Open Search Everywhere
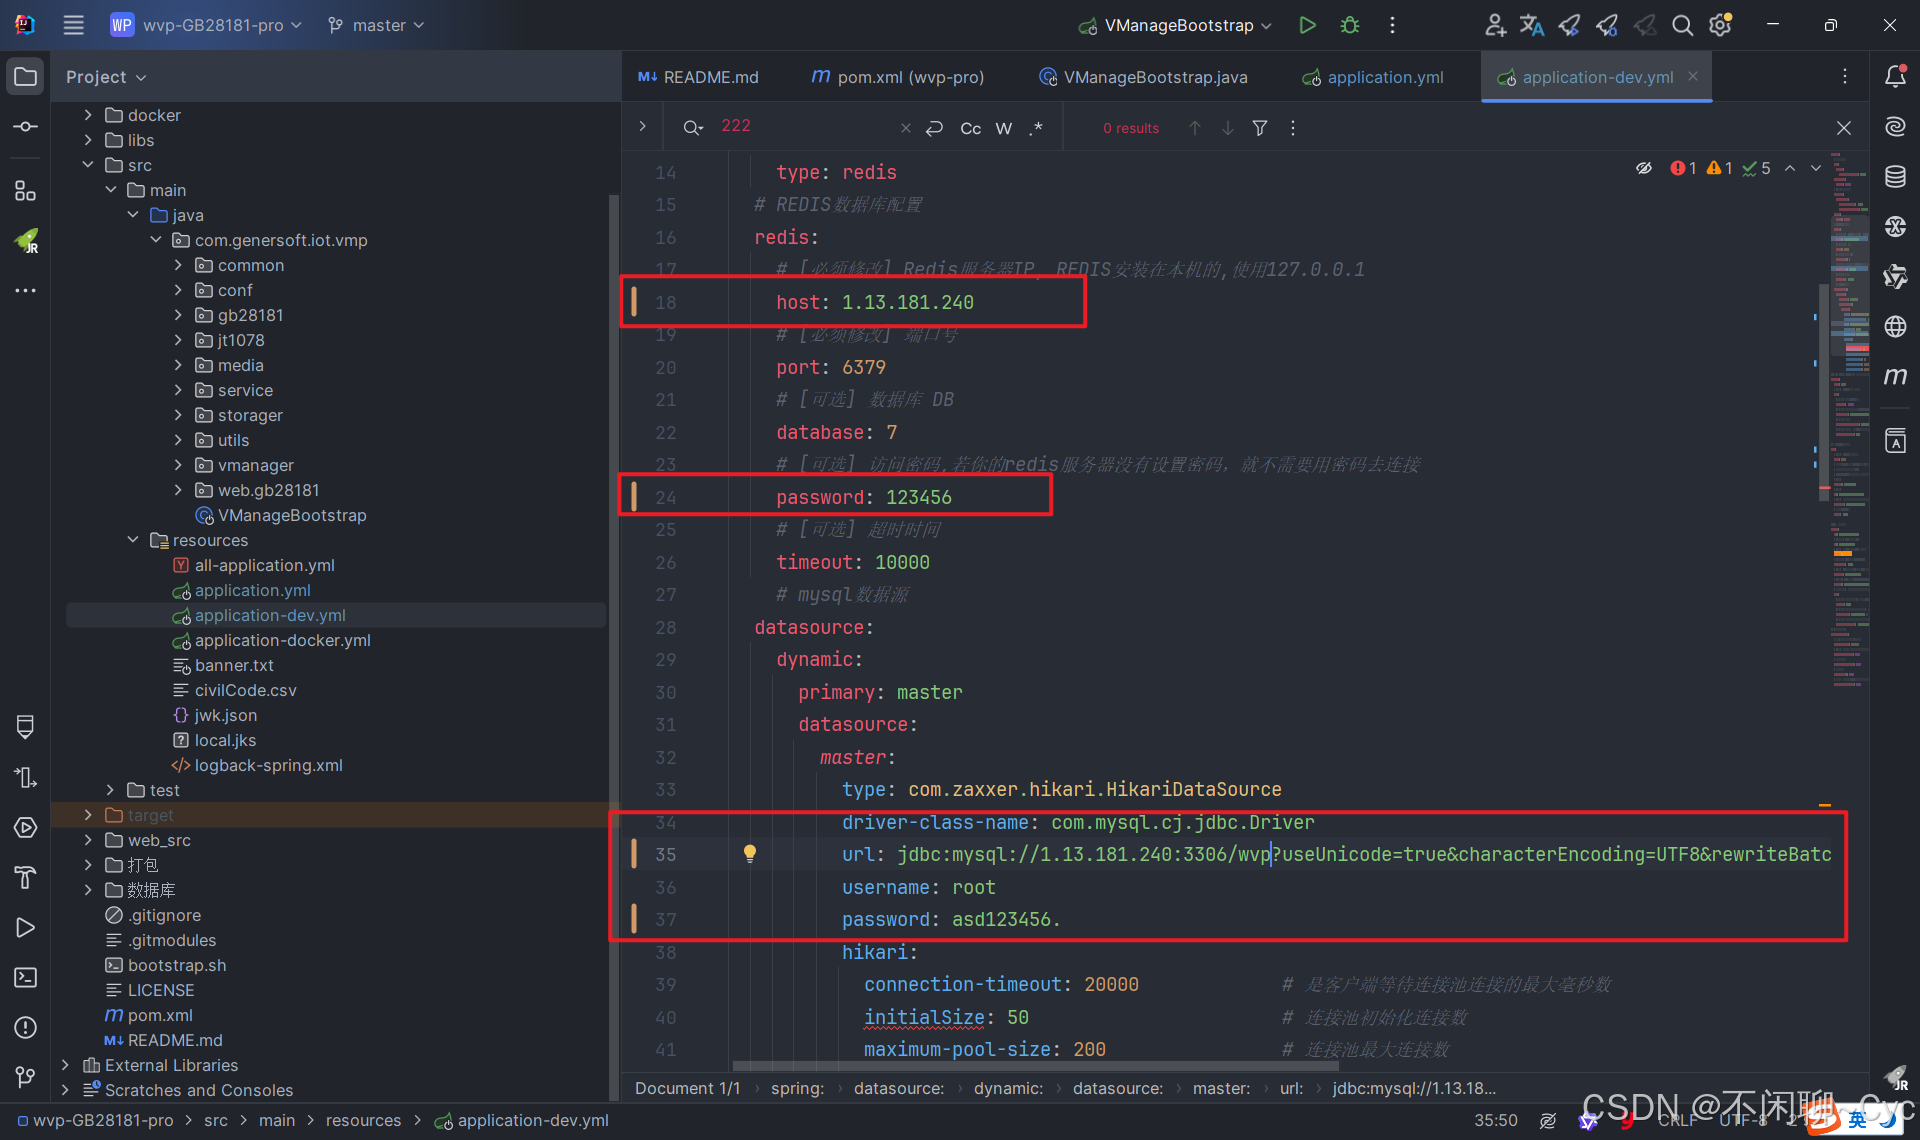1920x1140 pixels. point(1683,25)
